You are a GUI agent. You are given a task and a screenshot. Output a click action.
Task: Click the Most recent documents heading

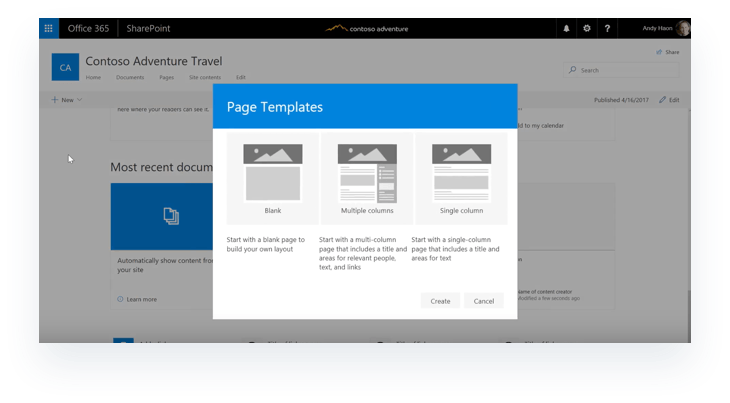[x=161, y=167]
